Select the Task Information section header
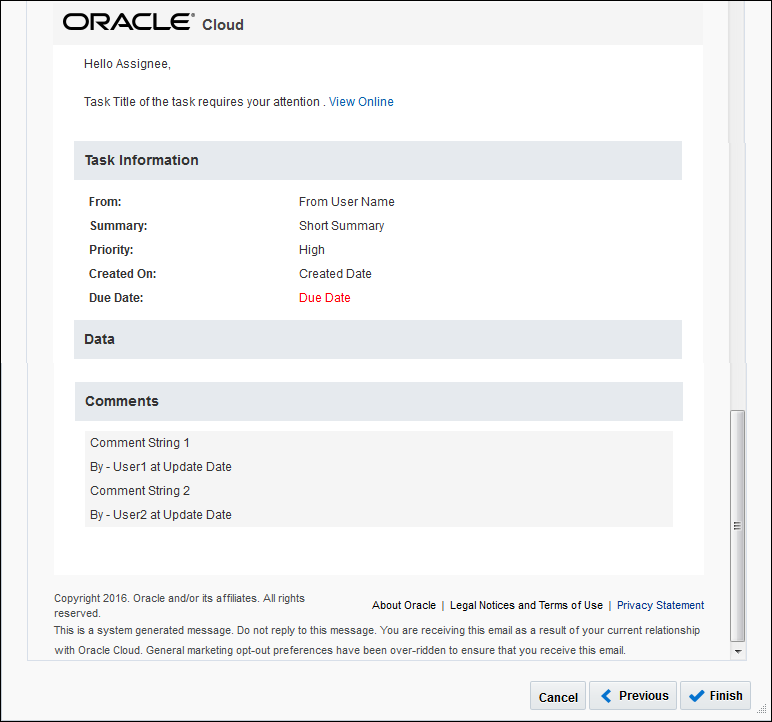Screen dimensions: 772x722 378,160
